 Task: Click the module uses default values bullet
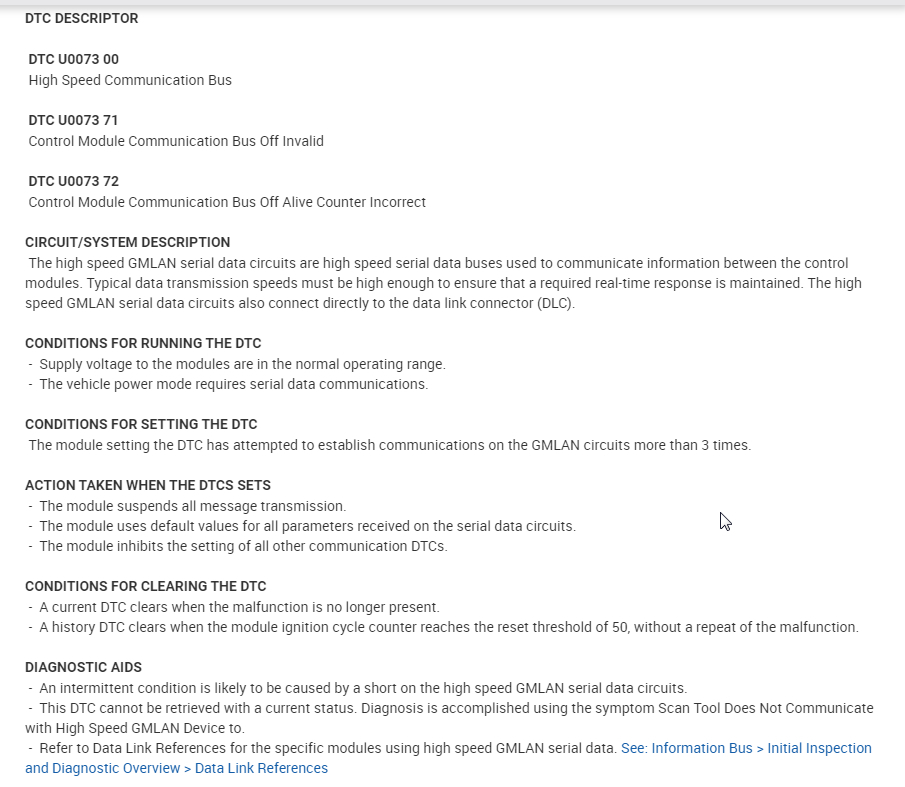[307, 526]
